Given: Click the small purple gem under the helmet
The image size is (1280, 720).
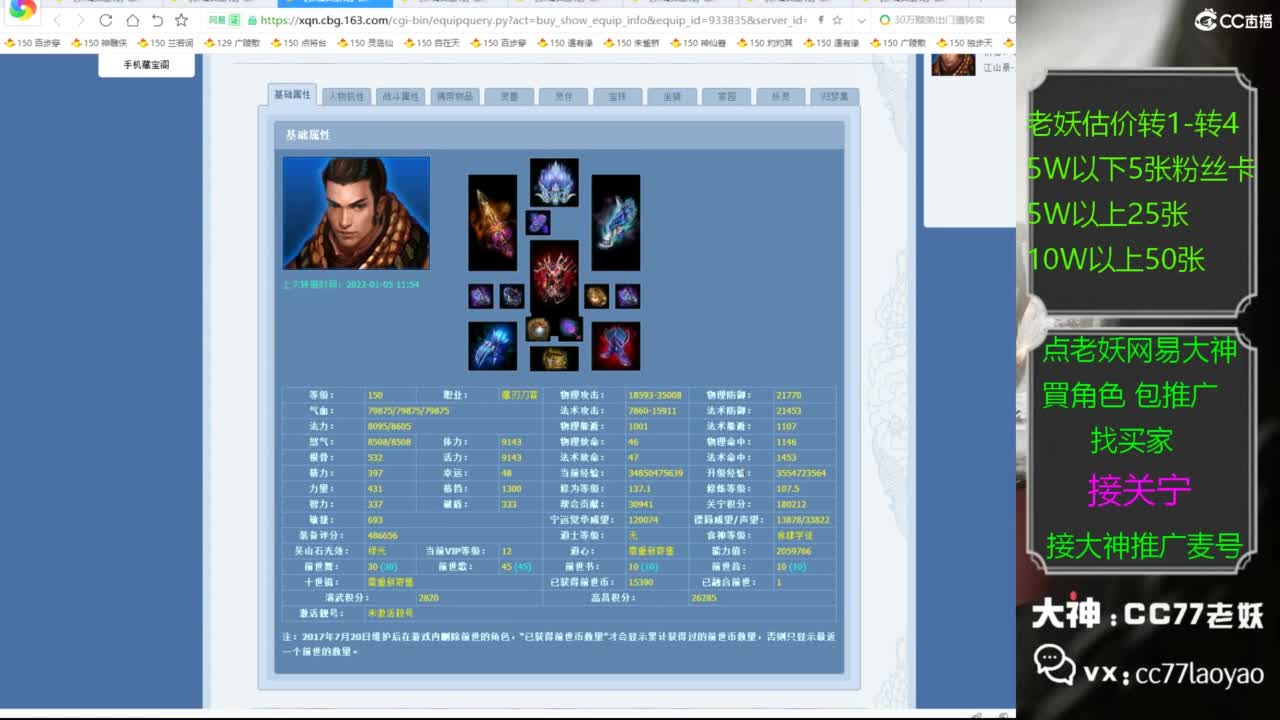Looking at the screenshot, I should [x=538, y=222].
